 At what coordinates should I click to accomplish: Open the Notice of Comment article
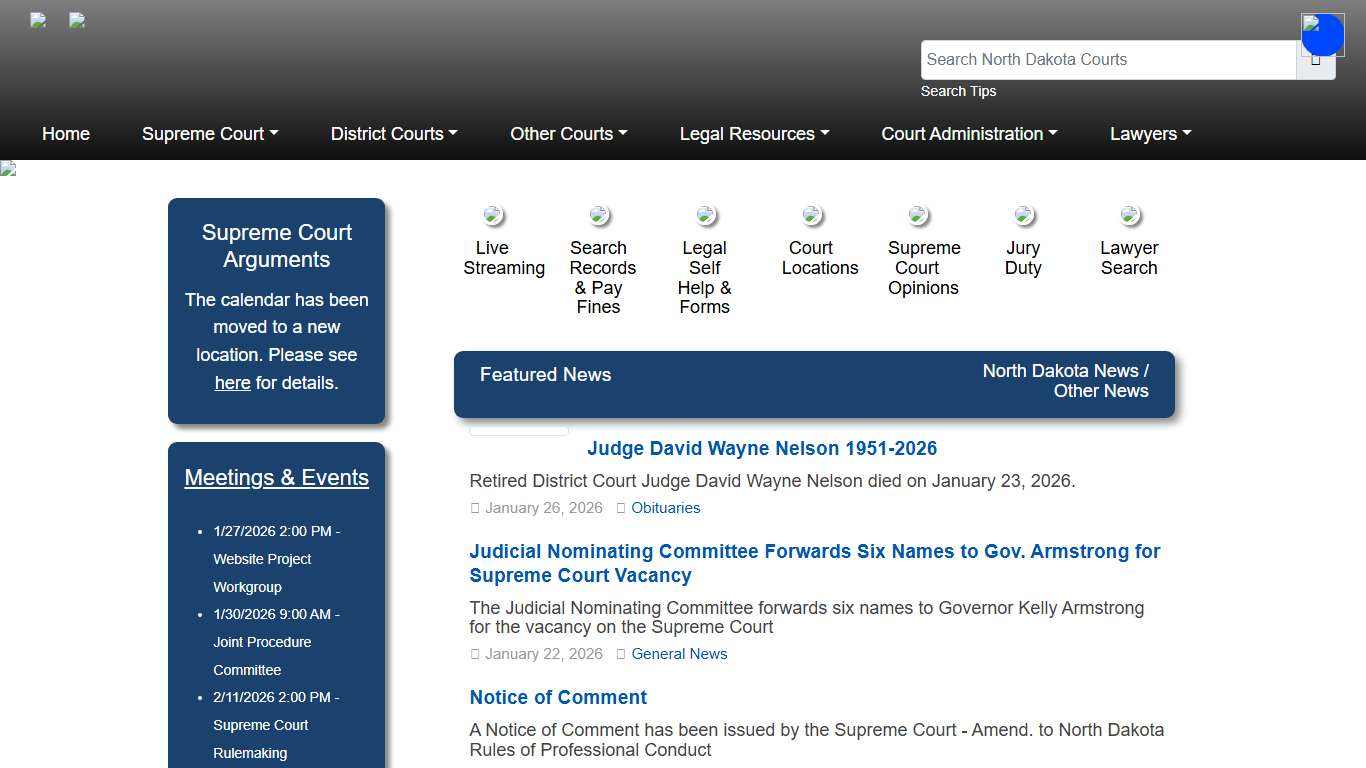click(558, 697)
